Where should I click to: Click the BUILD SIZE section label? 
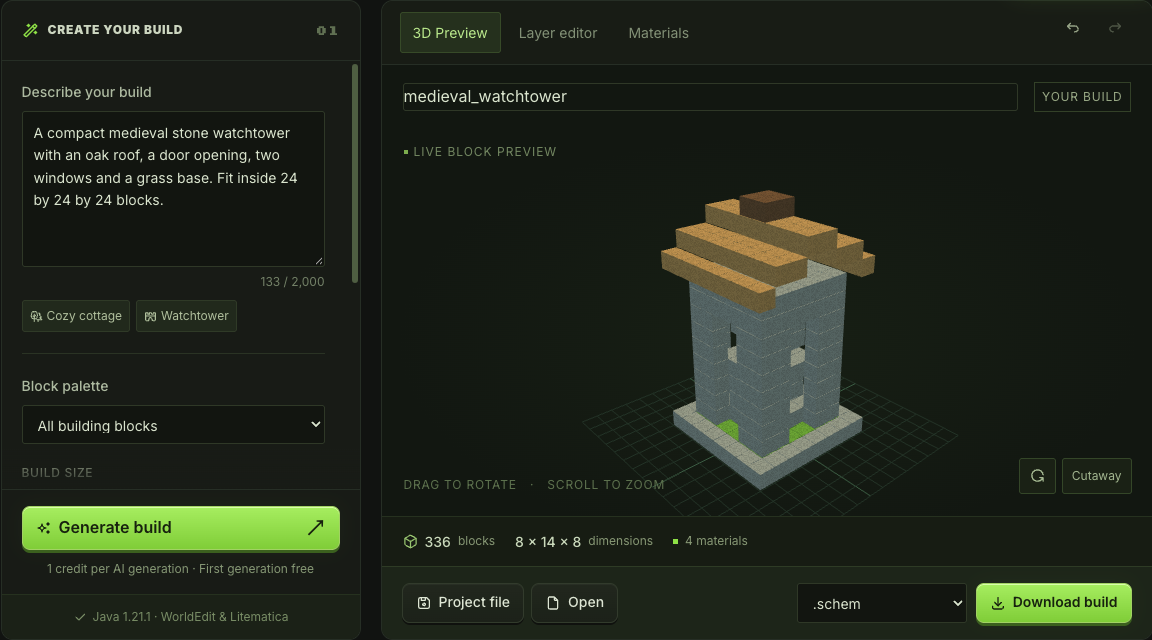(x=57, y=472)
